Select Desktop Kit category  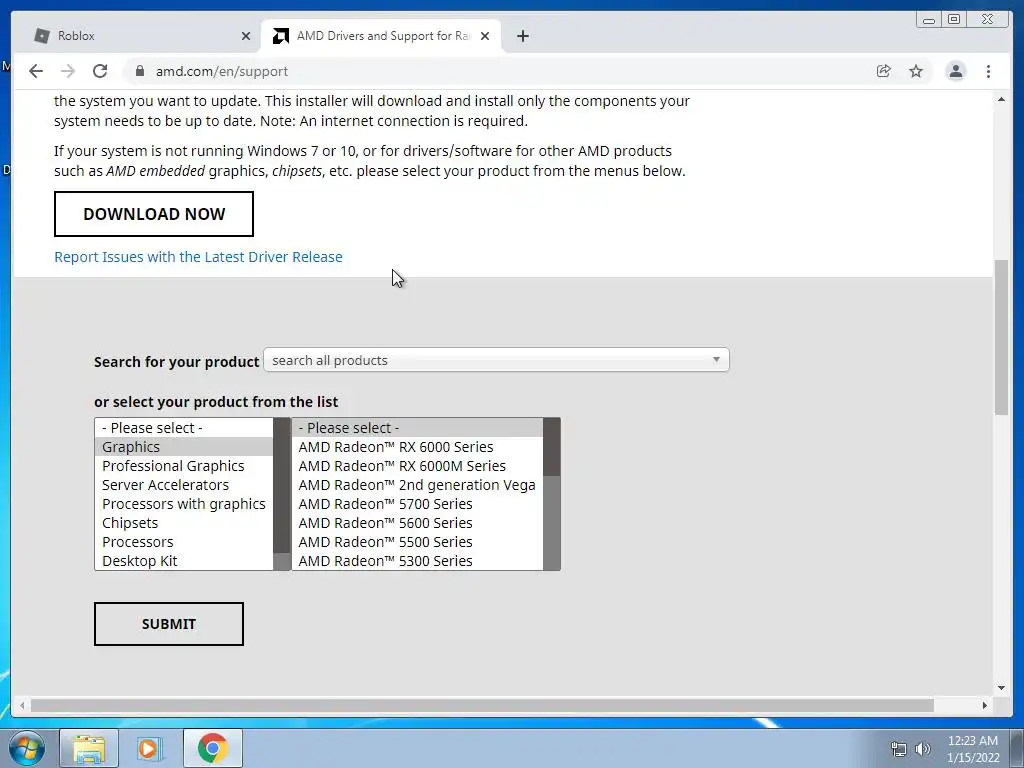pyautogui.click(x=184, y=560)
